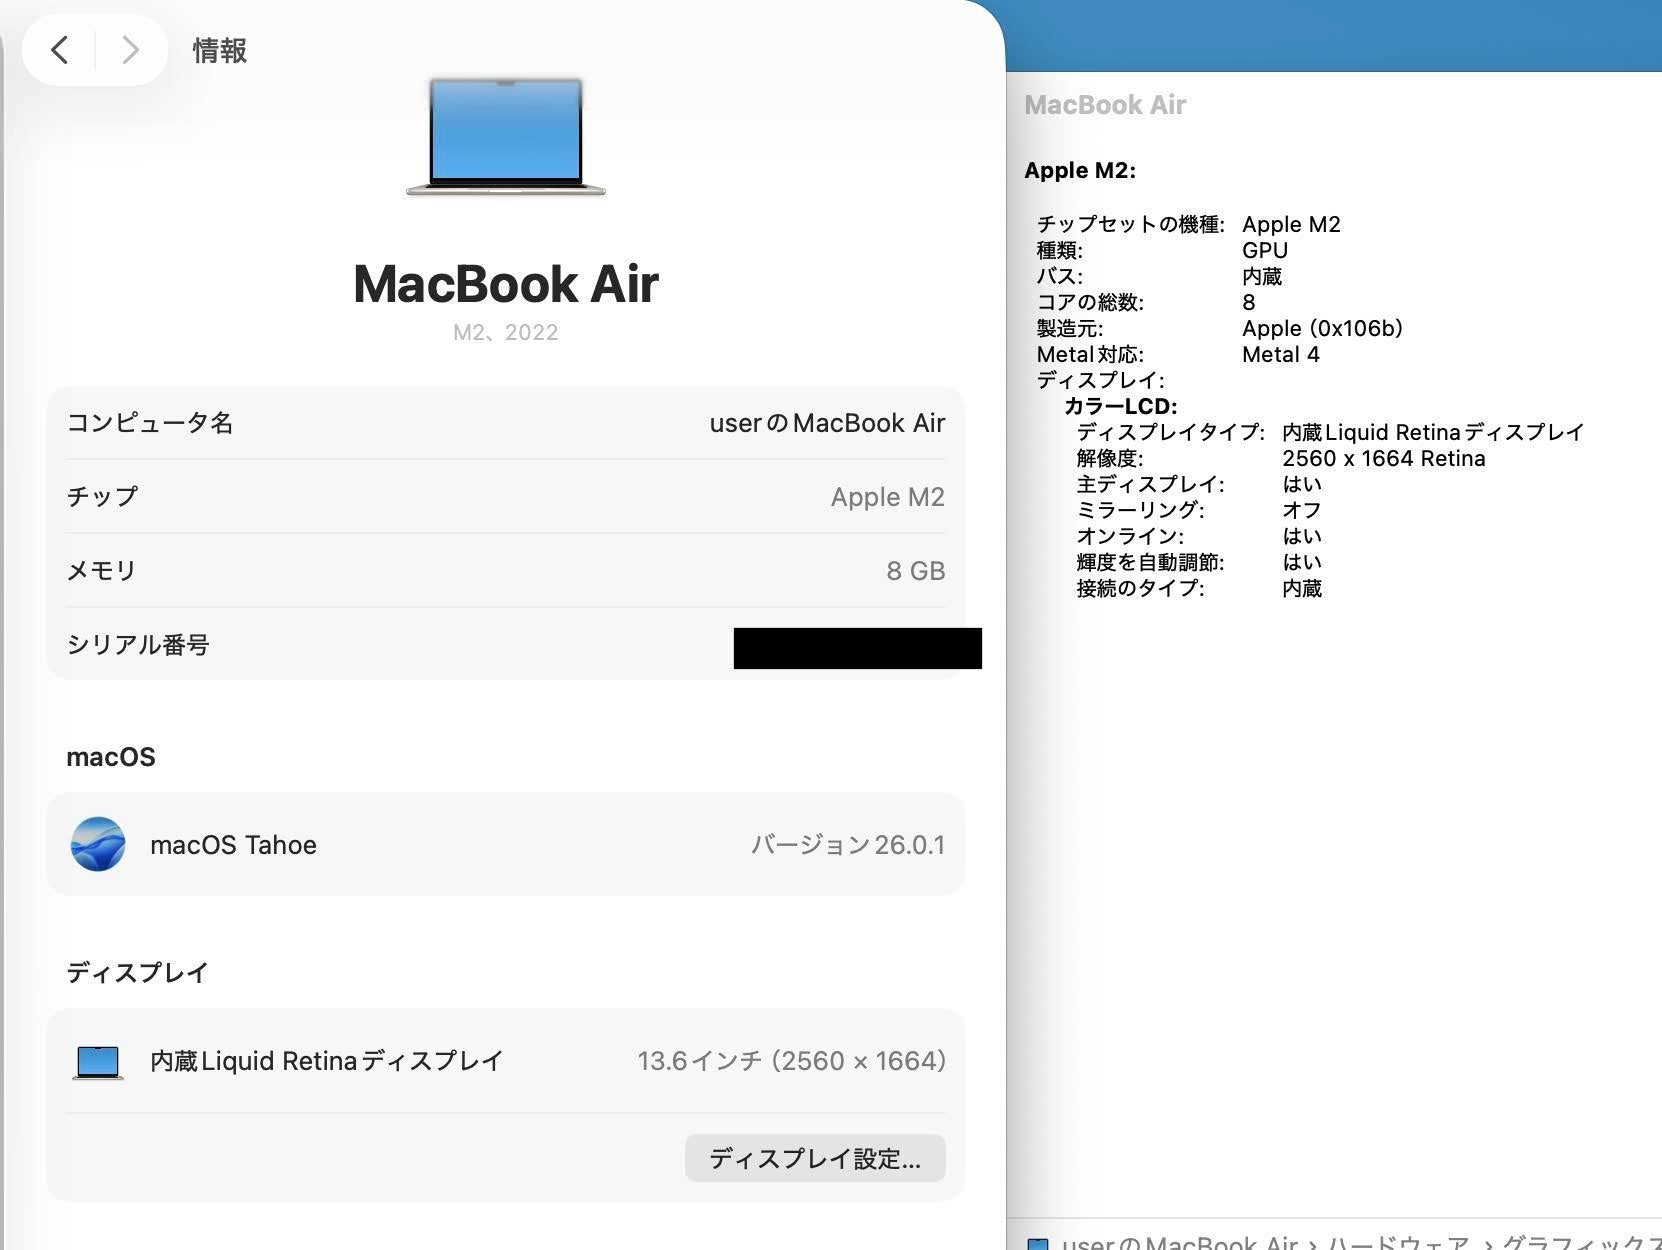Select userのMacBook Air in path bar

(1179, 1243)
